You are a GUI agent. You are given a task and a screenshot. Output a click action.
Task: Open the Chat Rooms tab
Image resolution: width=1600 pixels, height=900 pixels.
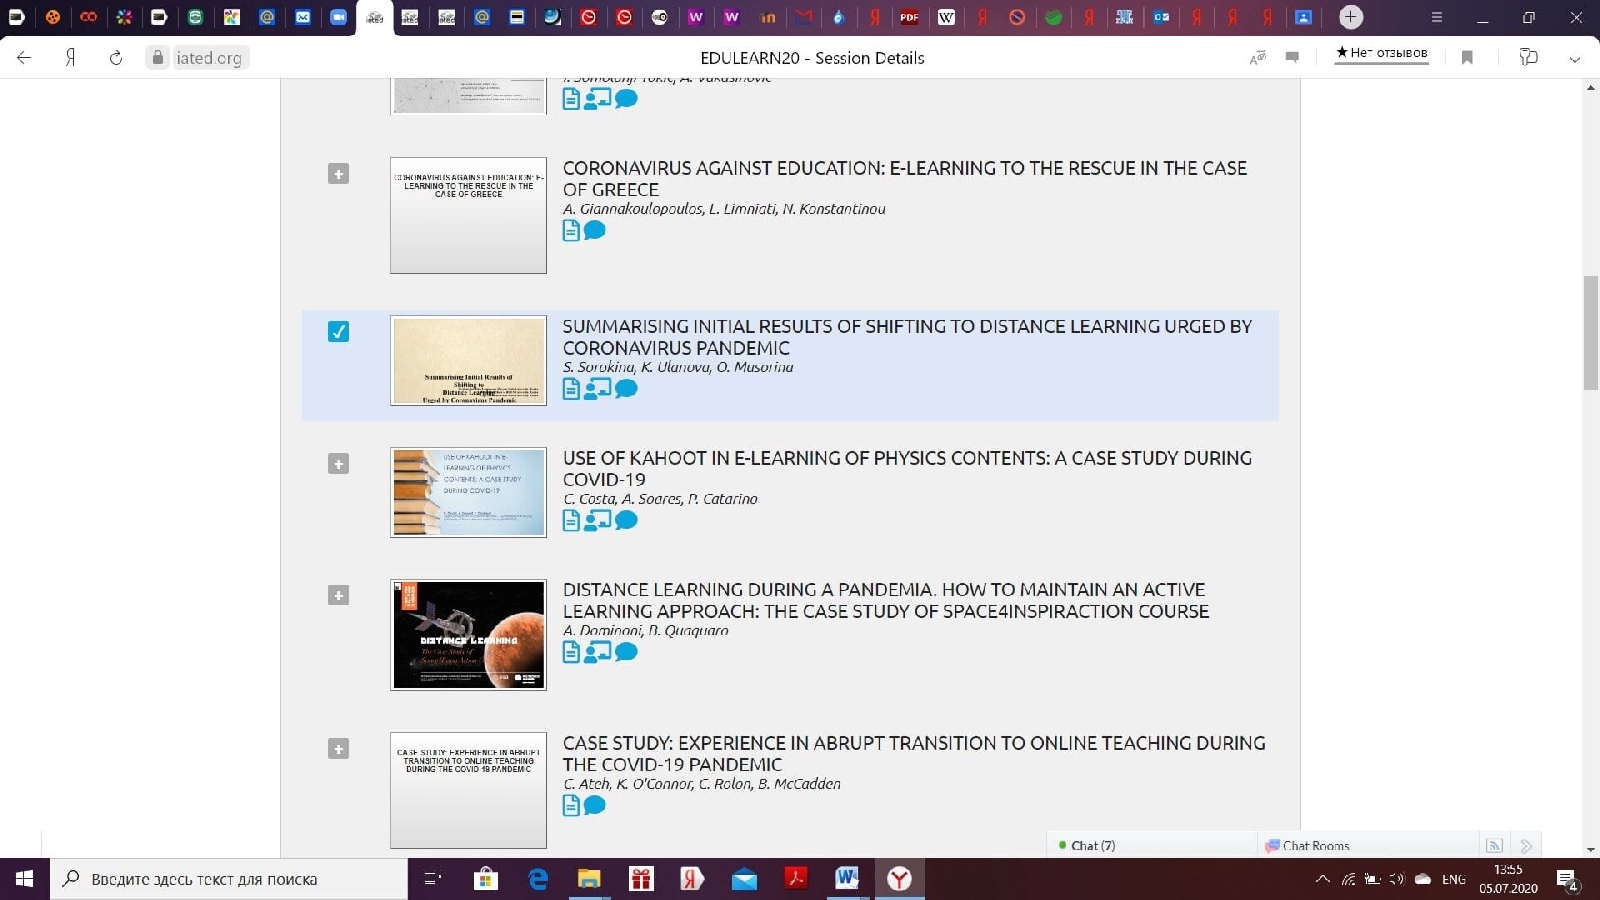coord(1315,845)
